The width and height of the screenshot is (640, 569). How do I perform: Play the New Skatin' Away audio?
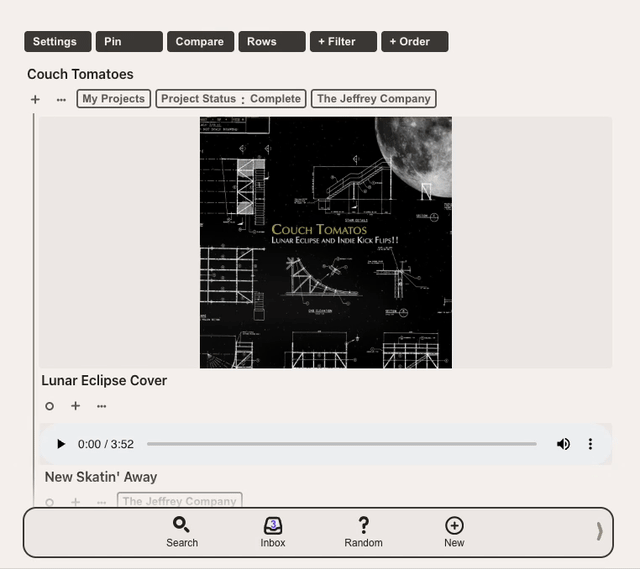pos(61,444)
